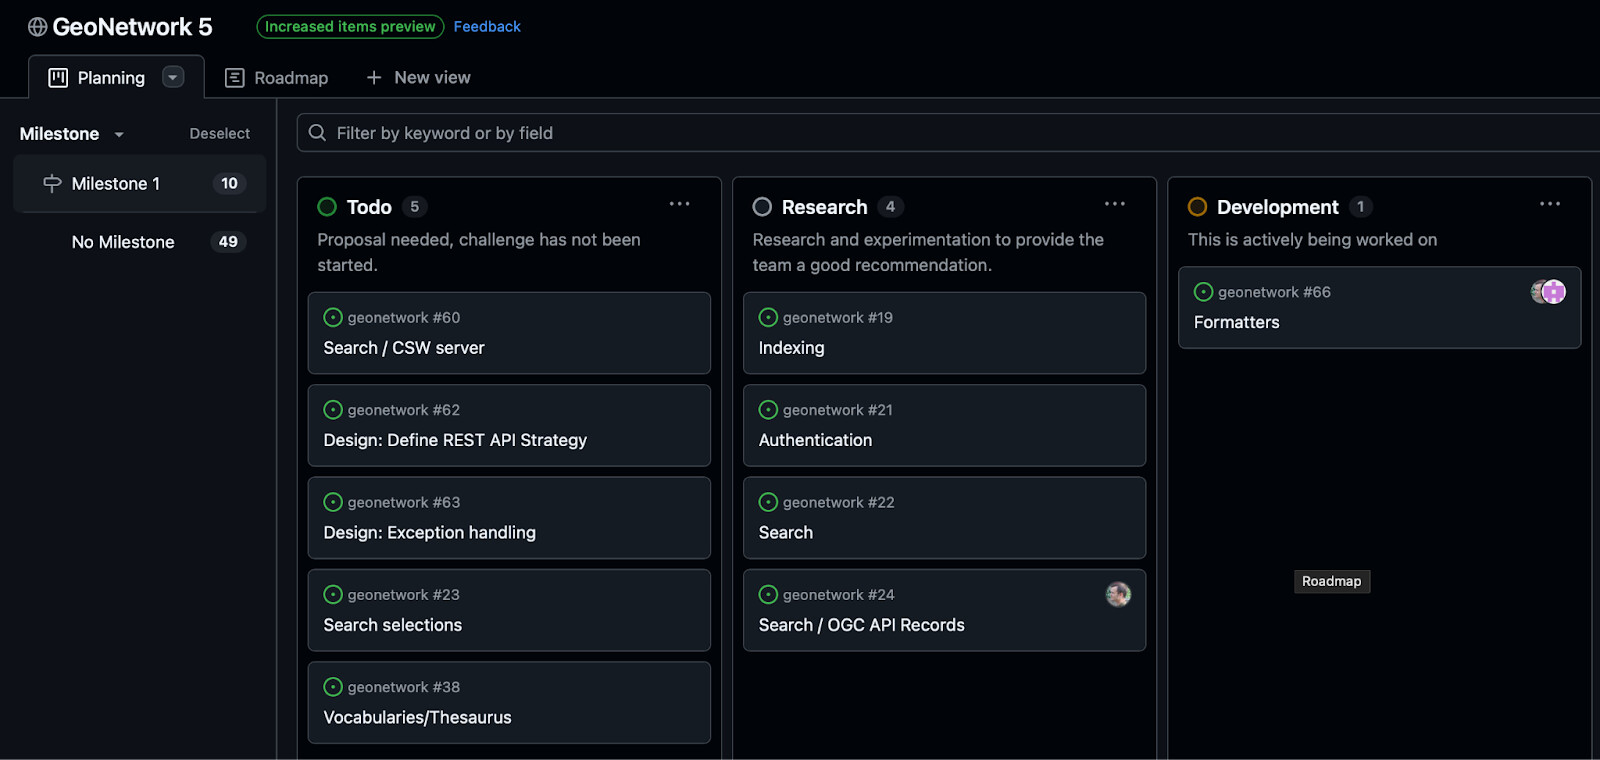Open the Formatters issue
1600x760 pixels.
(1237, 322)
